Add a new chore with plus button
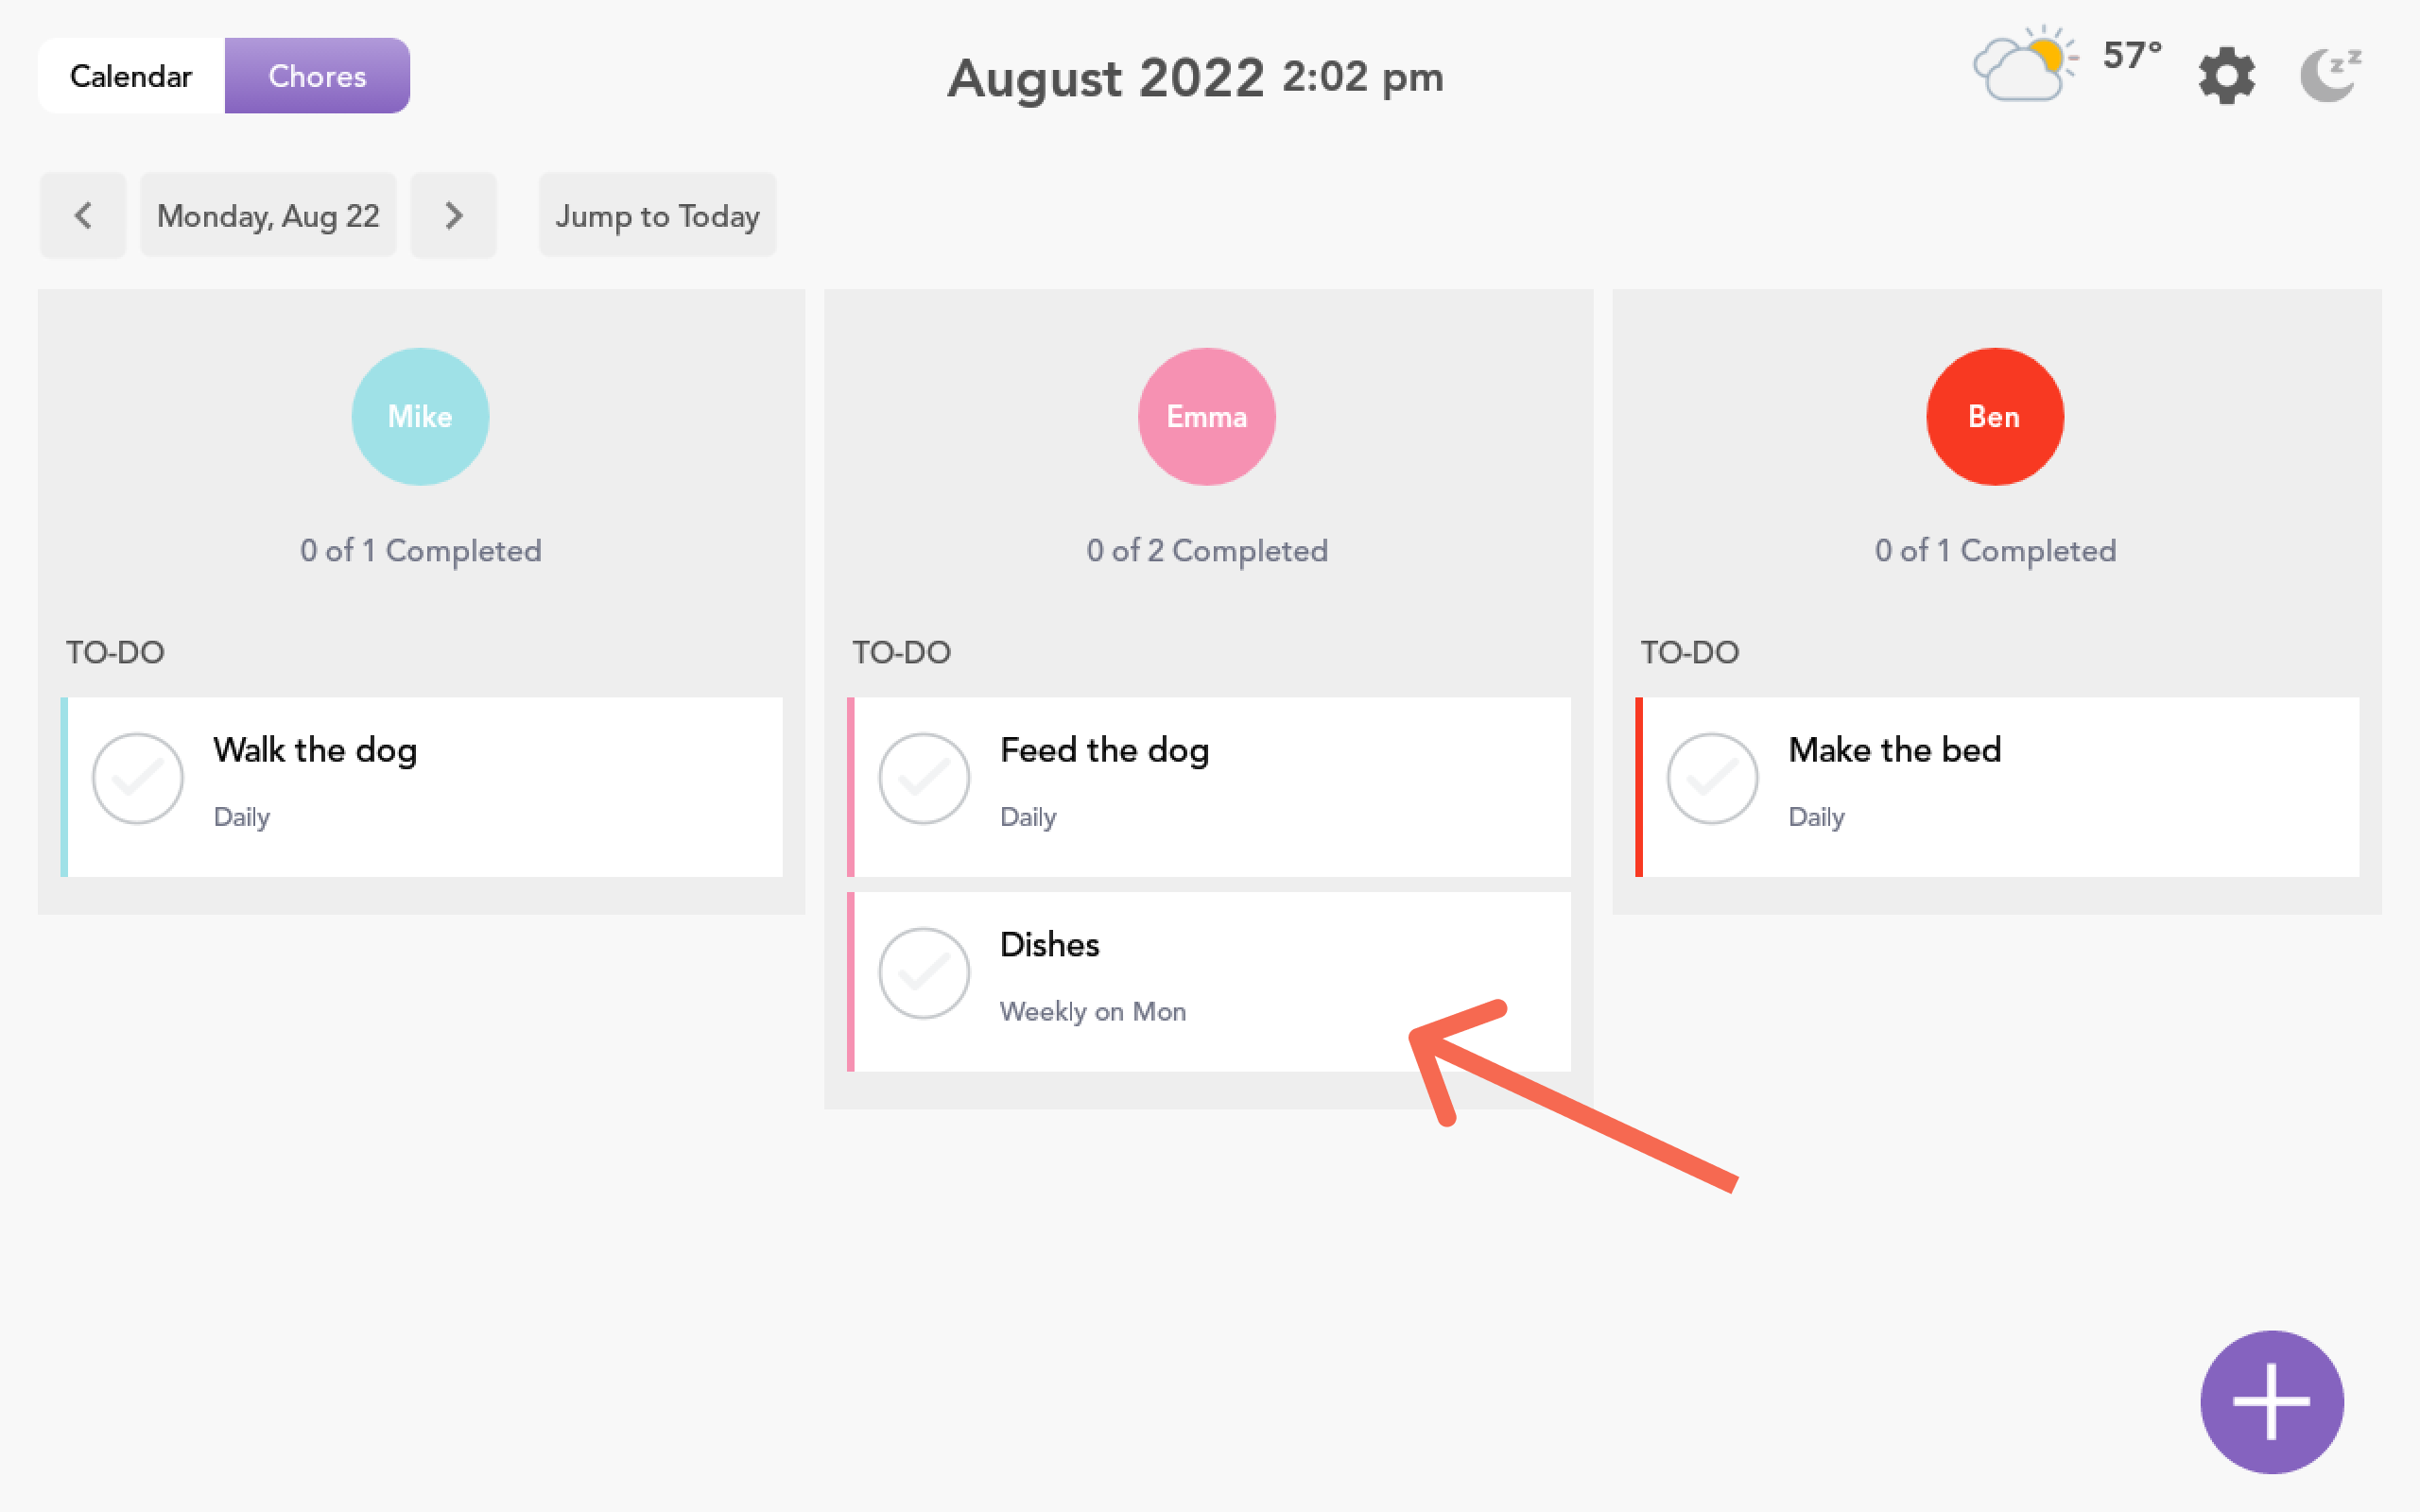The height and width of the screenshot is (1512, 2420). coord(2271,1401)
